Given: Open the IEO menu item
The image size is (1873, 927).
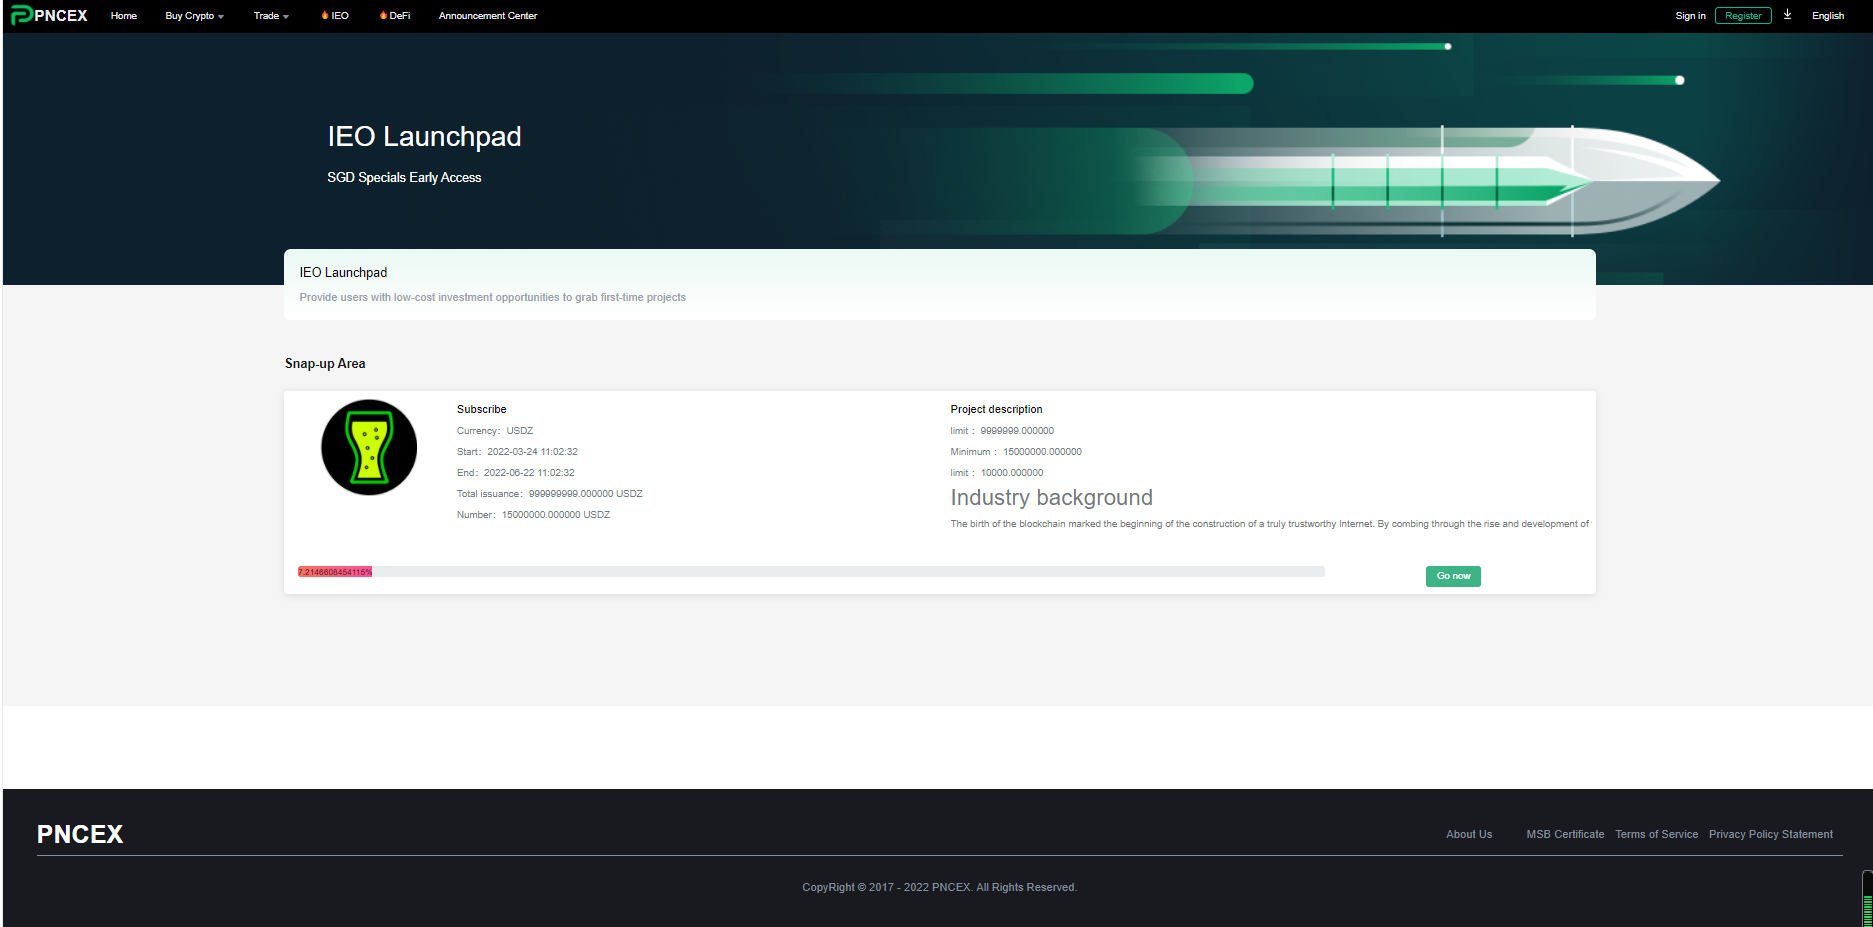Looking at the screenshot, I should point(340,16).
